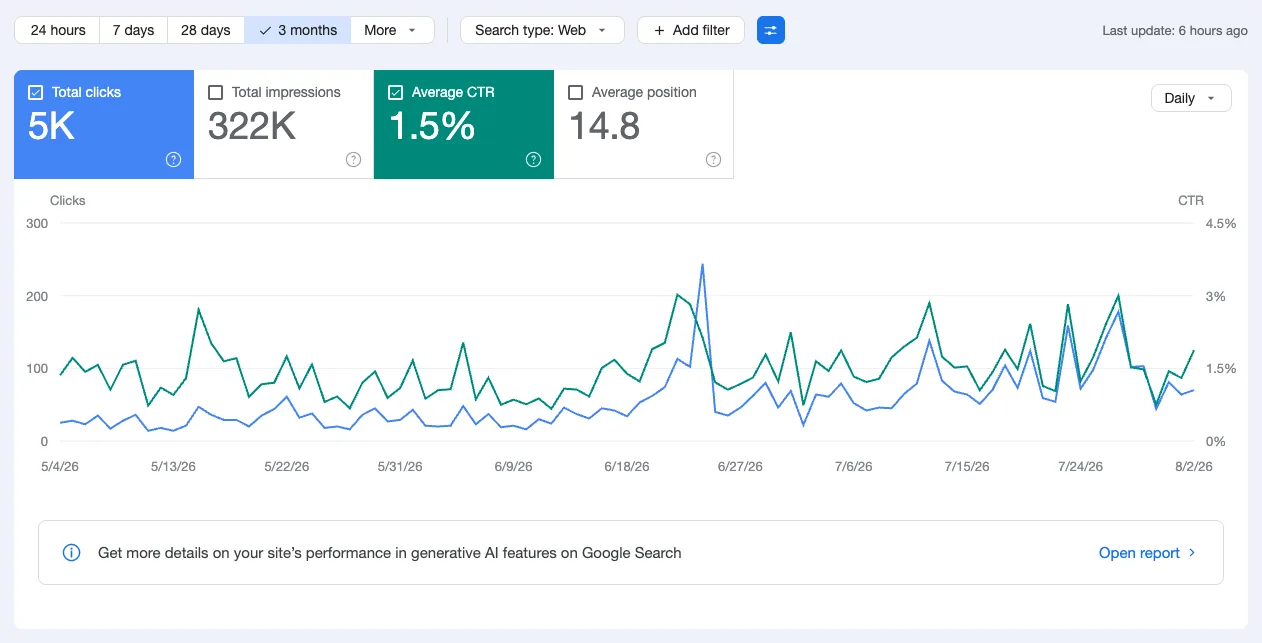Toggle the Total clicks checkbox
Viewport: 1262px width, 643px height.
(35, 92)
